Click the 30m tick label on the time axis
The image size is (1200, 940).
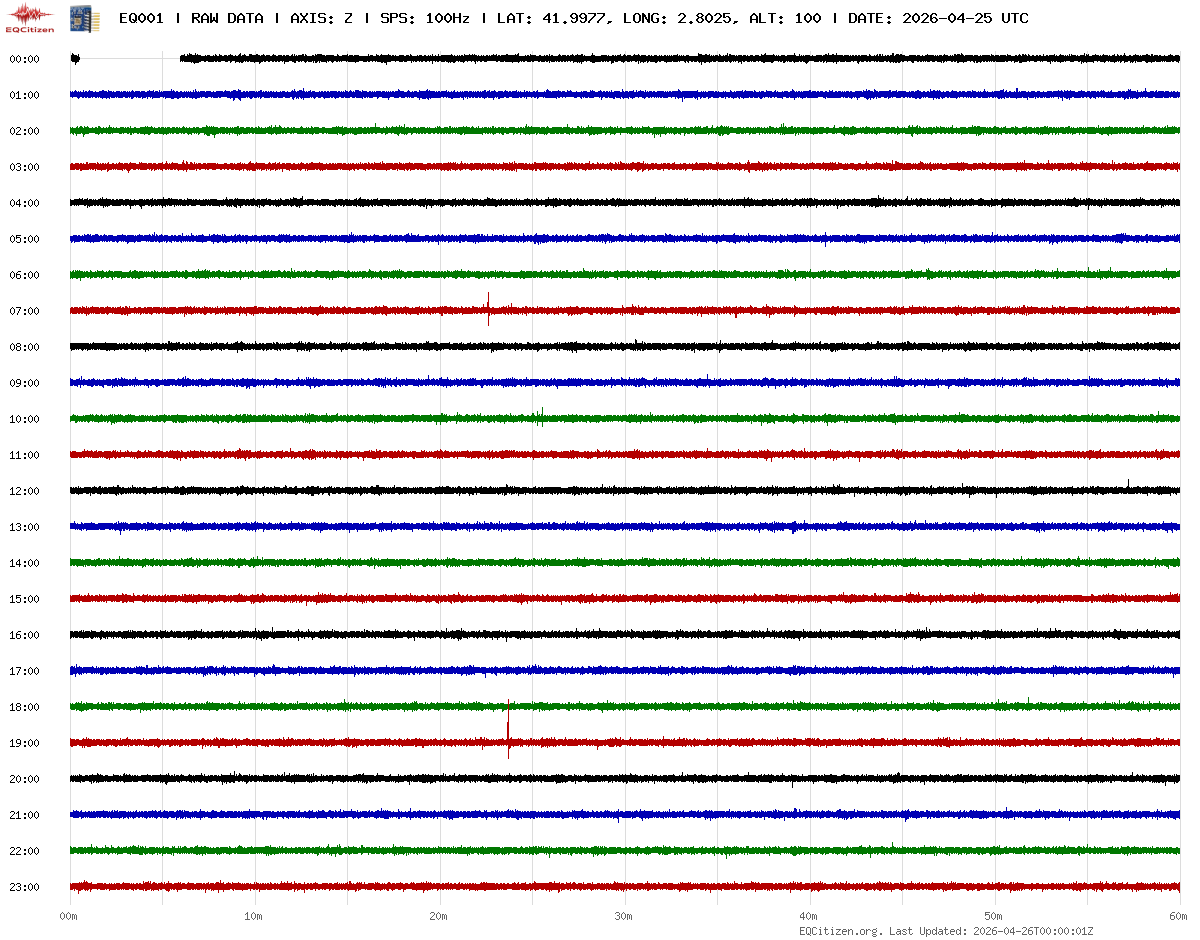click(x=624, y=916)
